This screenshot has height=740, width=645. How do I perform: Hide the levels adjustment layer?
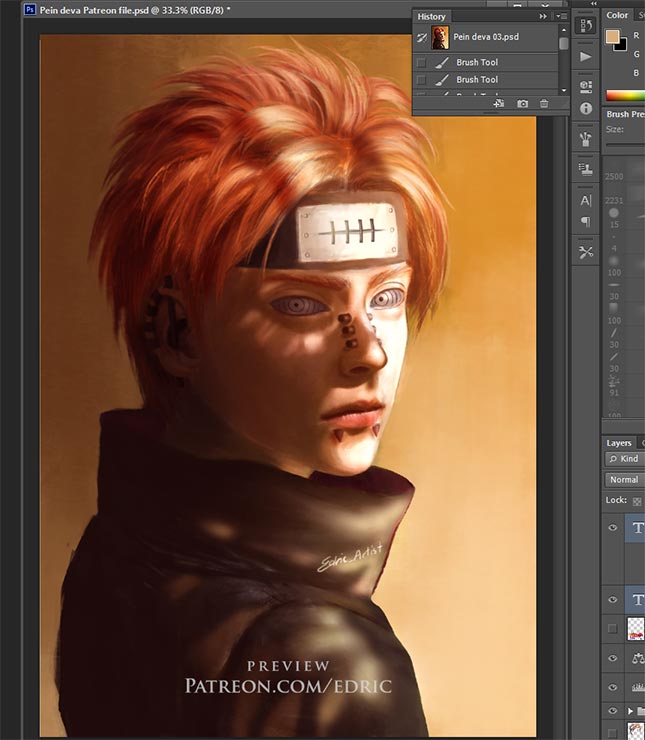click(x=612, y=687)
